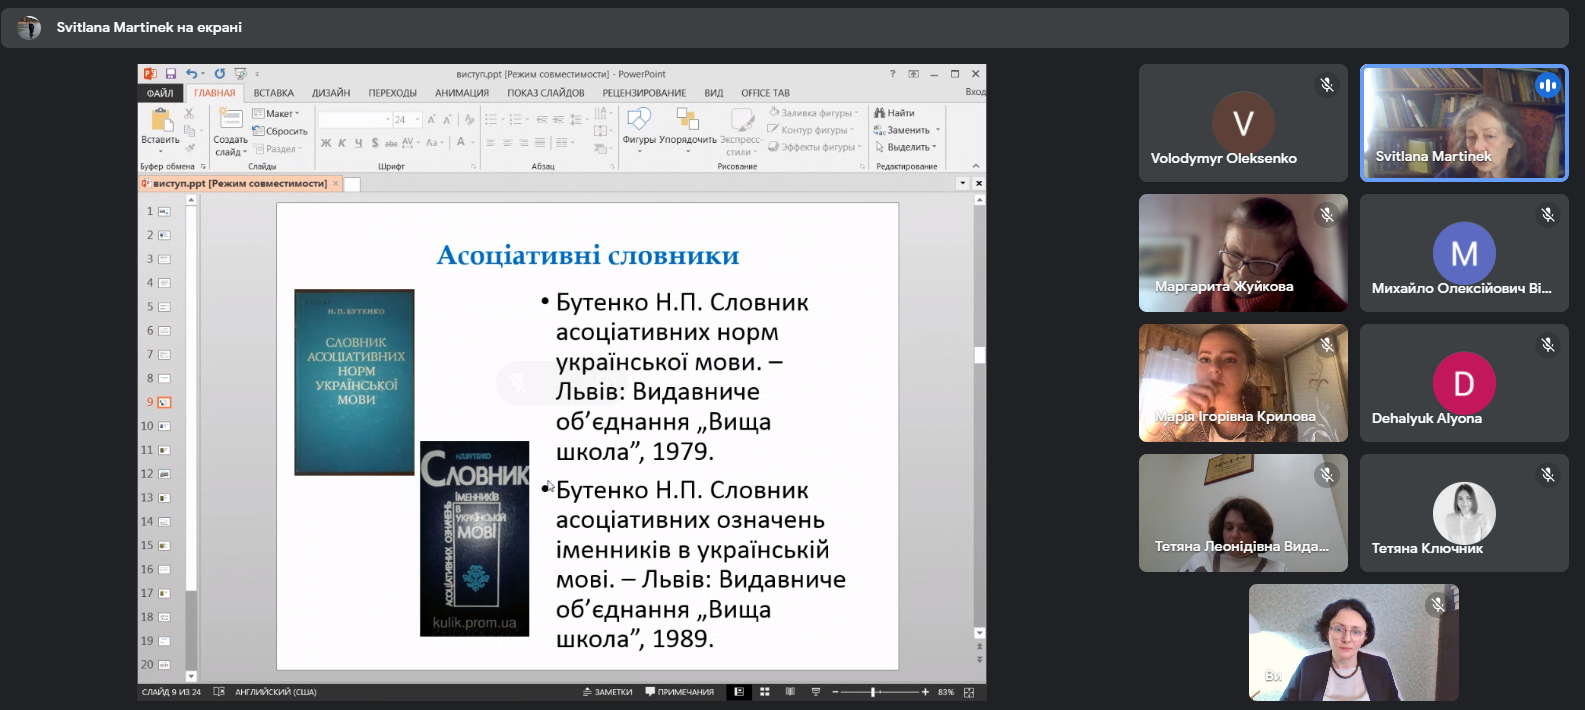Toggle Notes (Заметки) pane in status bar

[x=607, y=692]
